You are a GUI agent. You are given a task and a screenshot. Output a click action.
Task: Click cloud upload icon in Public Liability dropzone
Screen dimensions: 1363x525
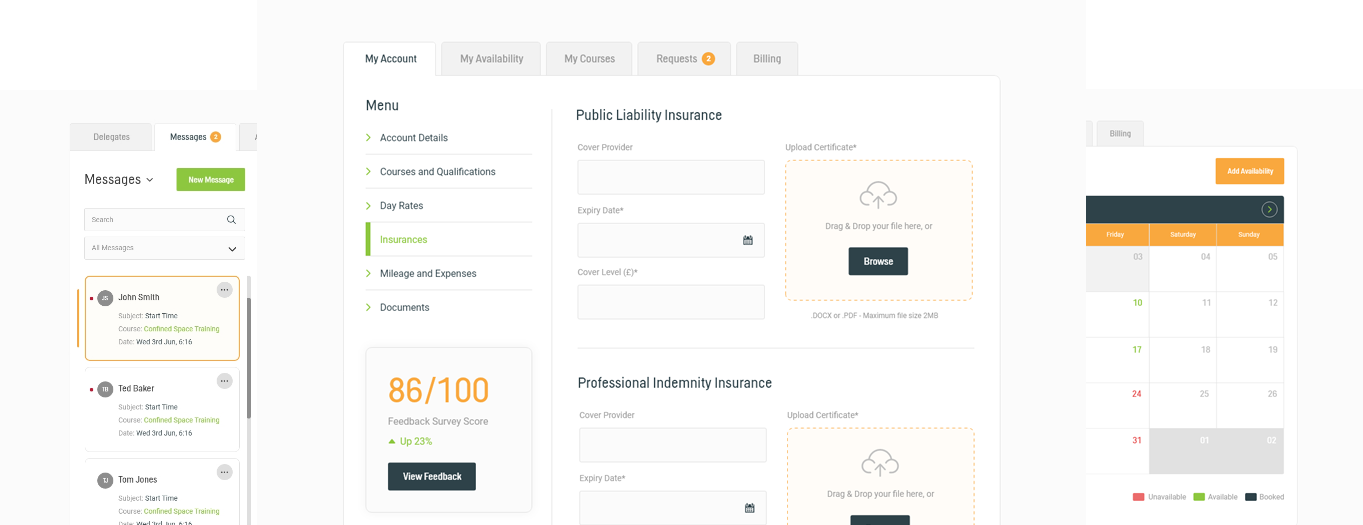(878, 195)
